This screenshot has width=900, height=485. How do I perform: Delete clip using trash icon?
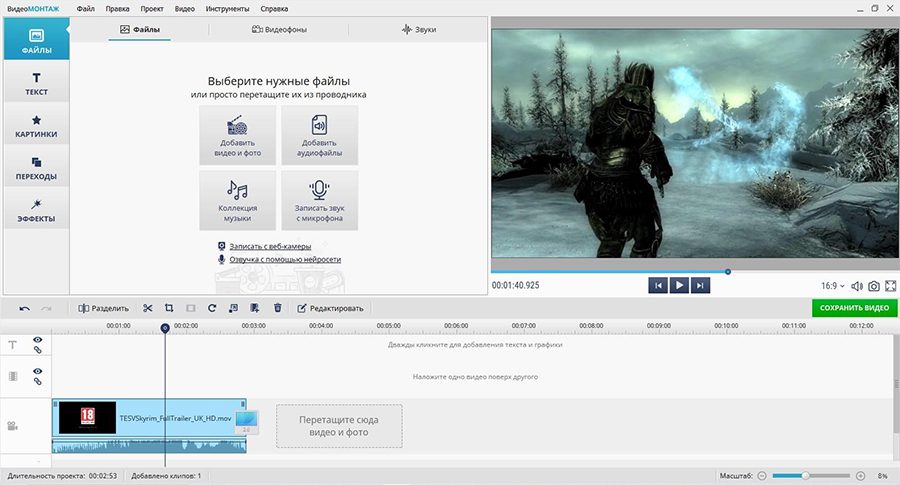point(278,308)
